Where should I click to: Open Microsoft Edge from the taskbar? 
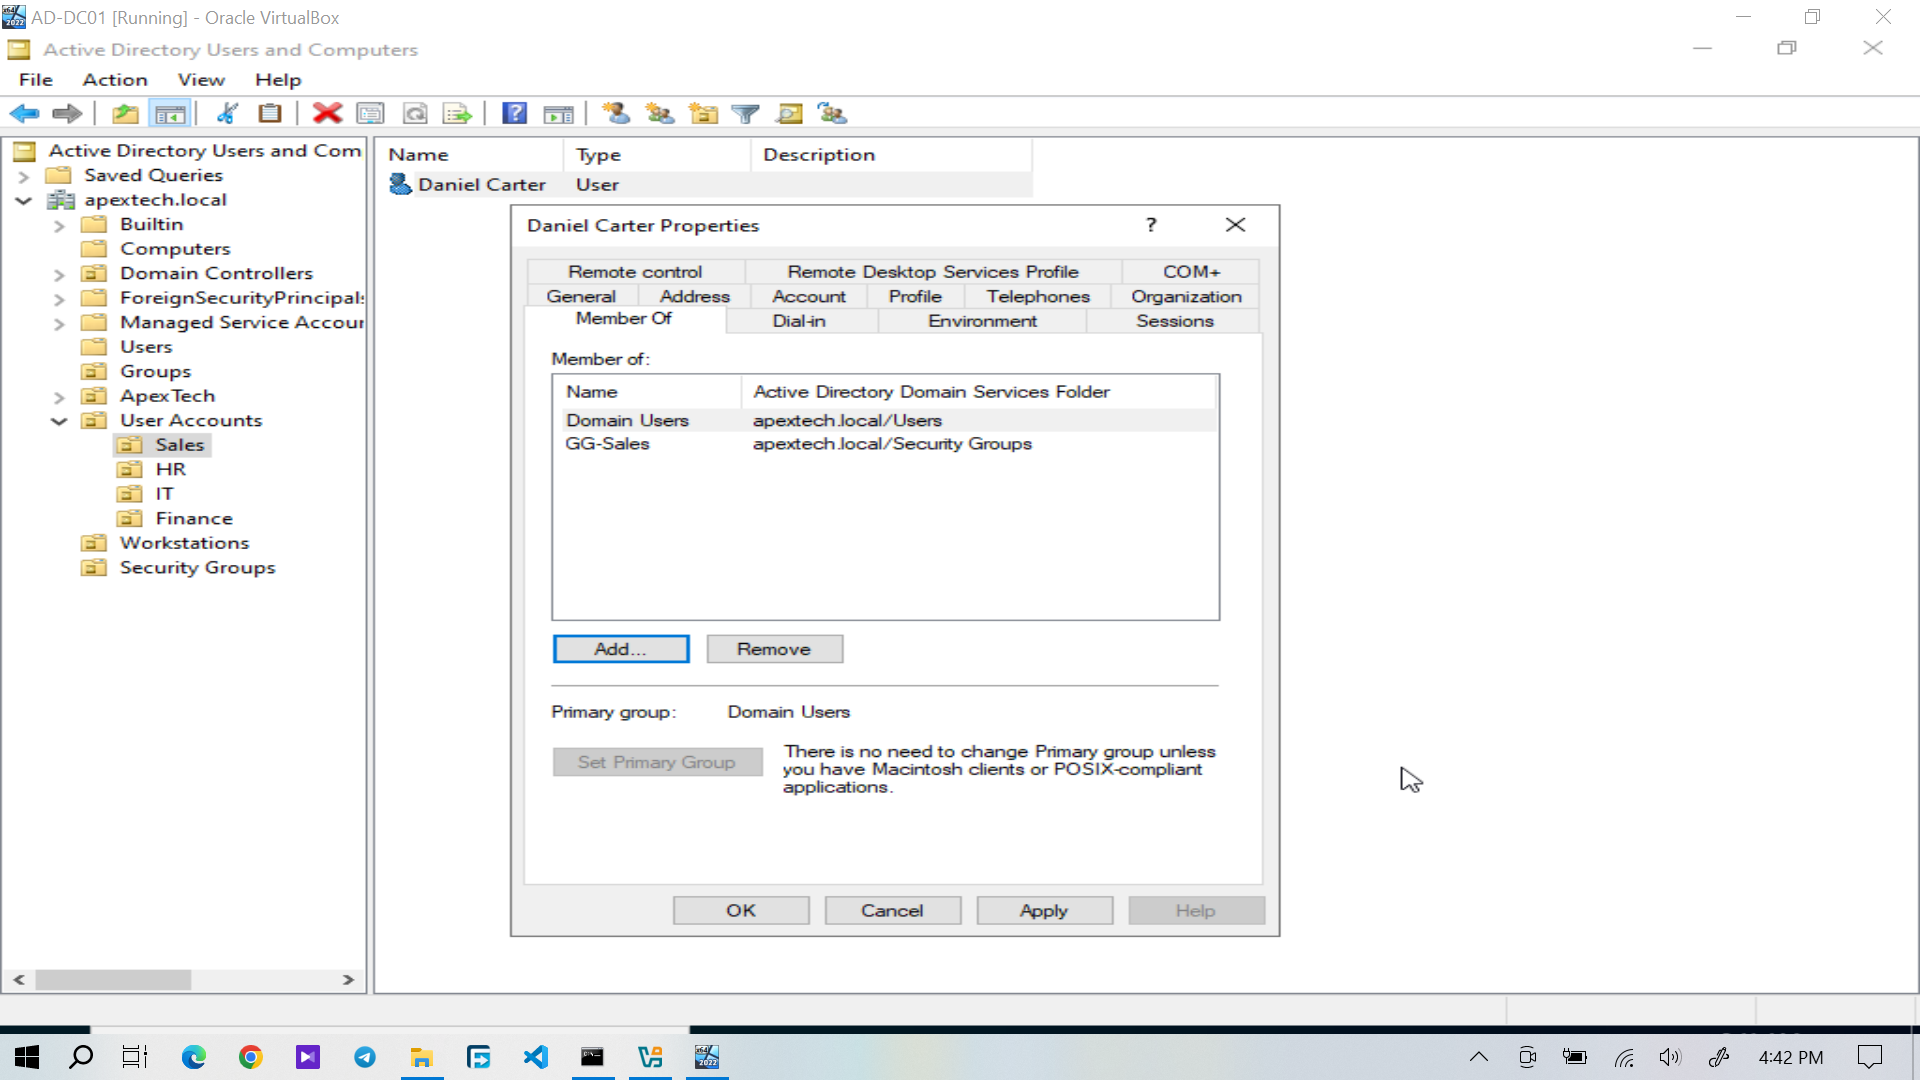coord(193,1057)
